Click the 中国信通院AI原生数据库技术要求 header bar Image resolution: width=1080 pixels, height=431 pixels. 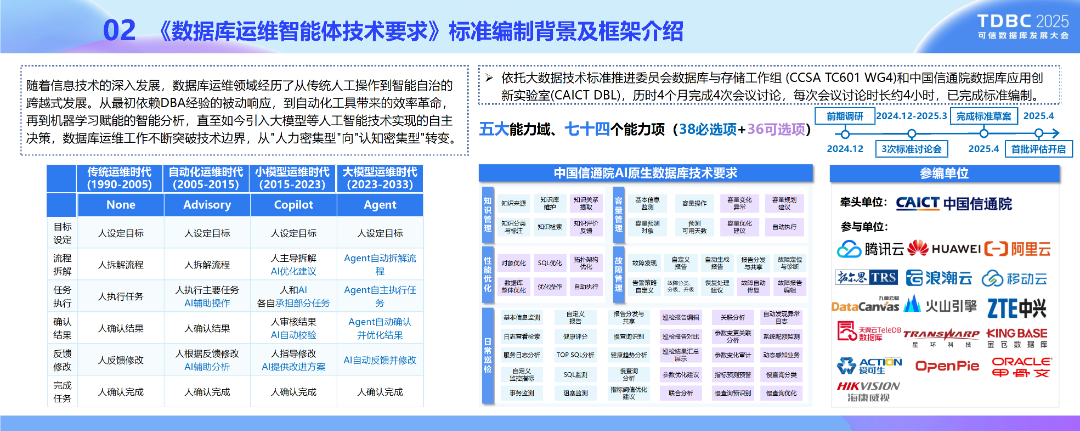(645, 173)
